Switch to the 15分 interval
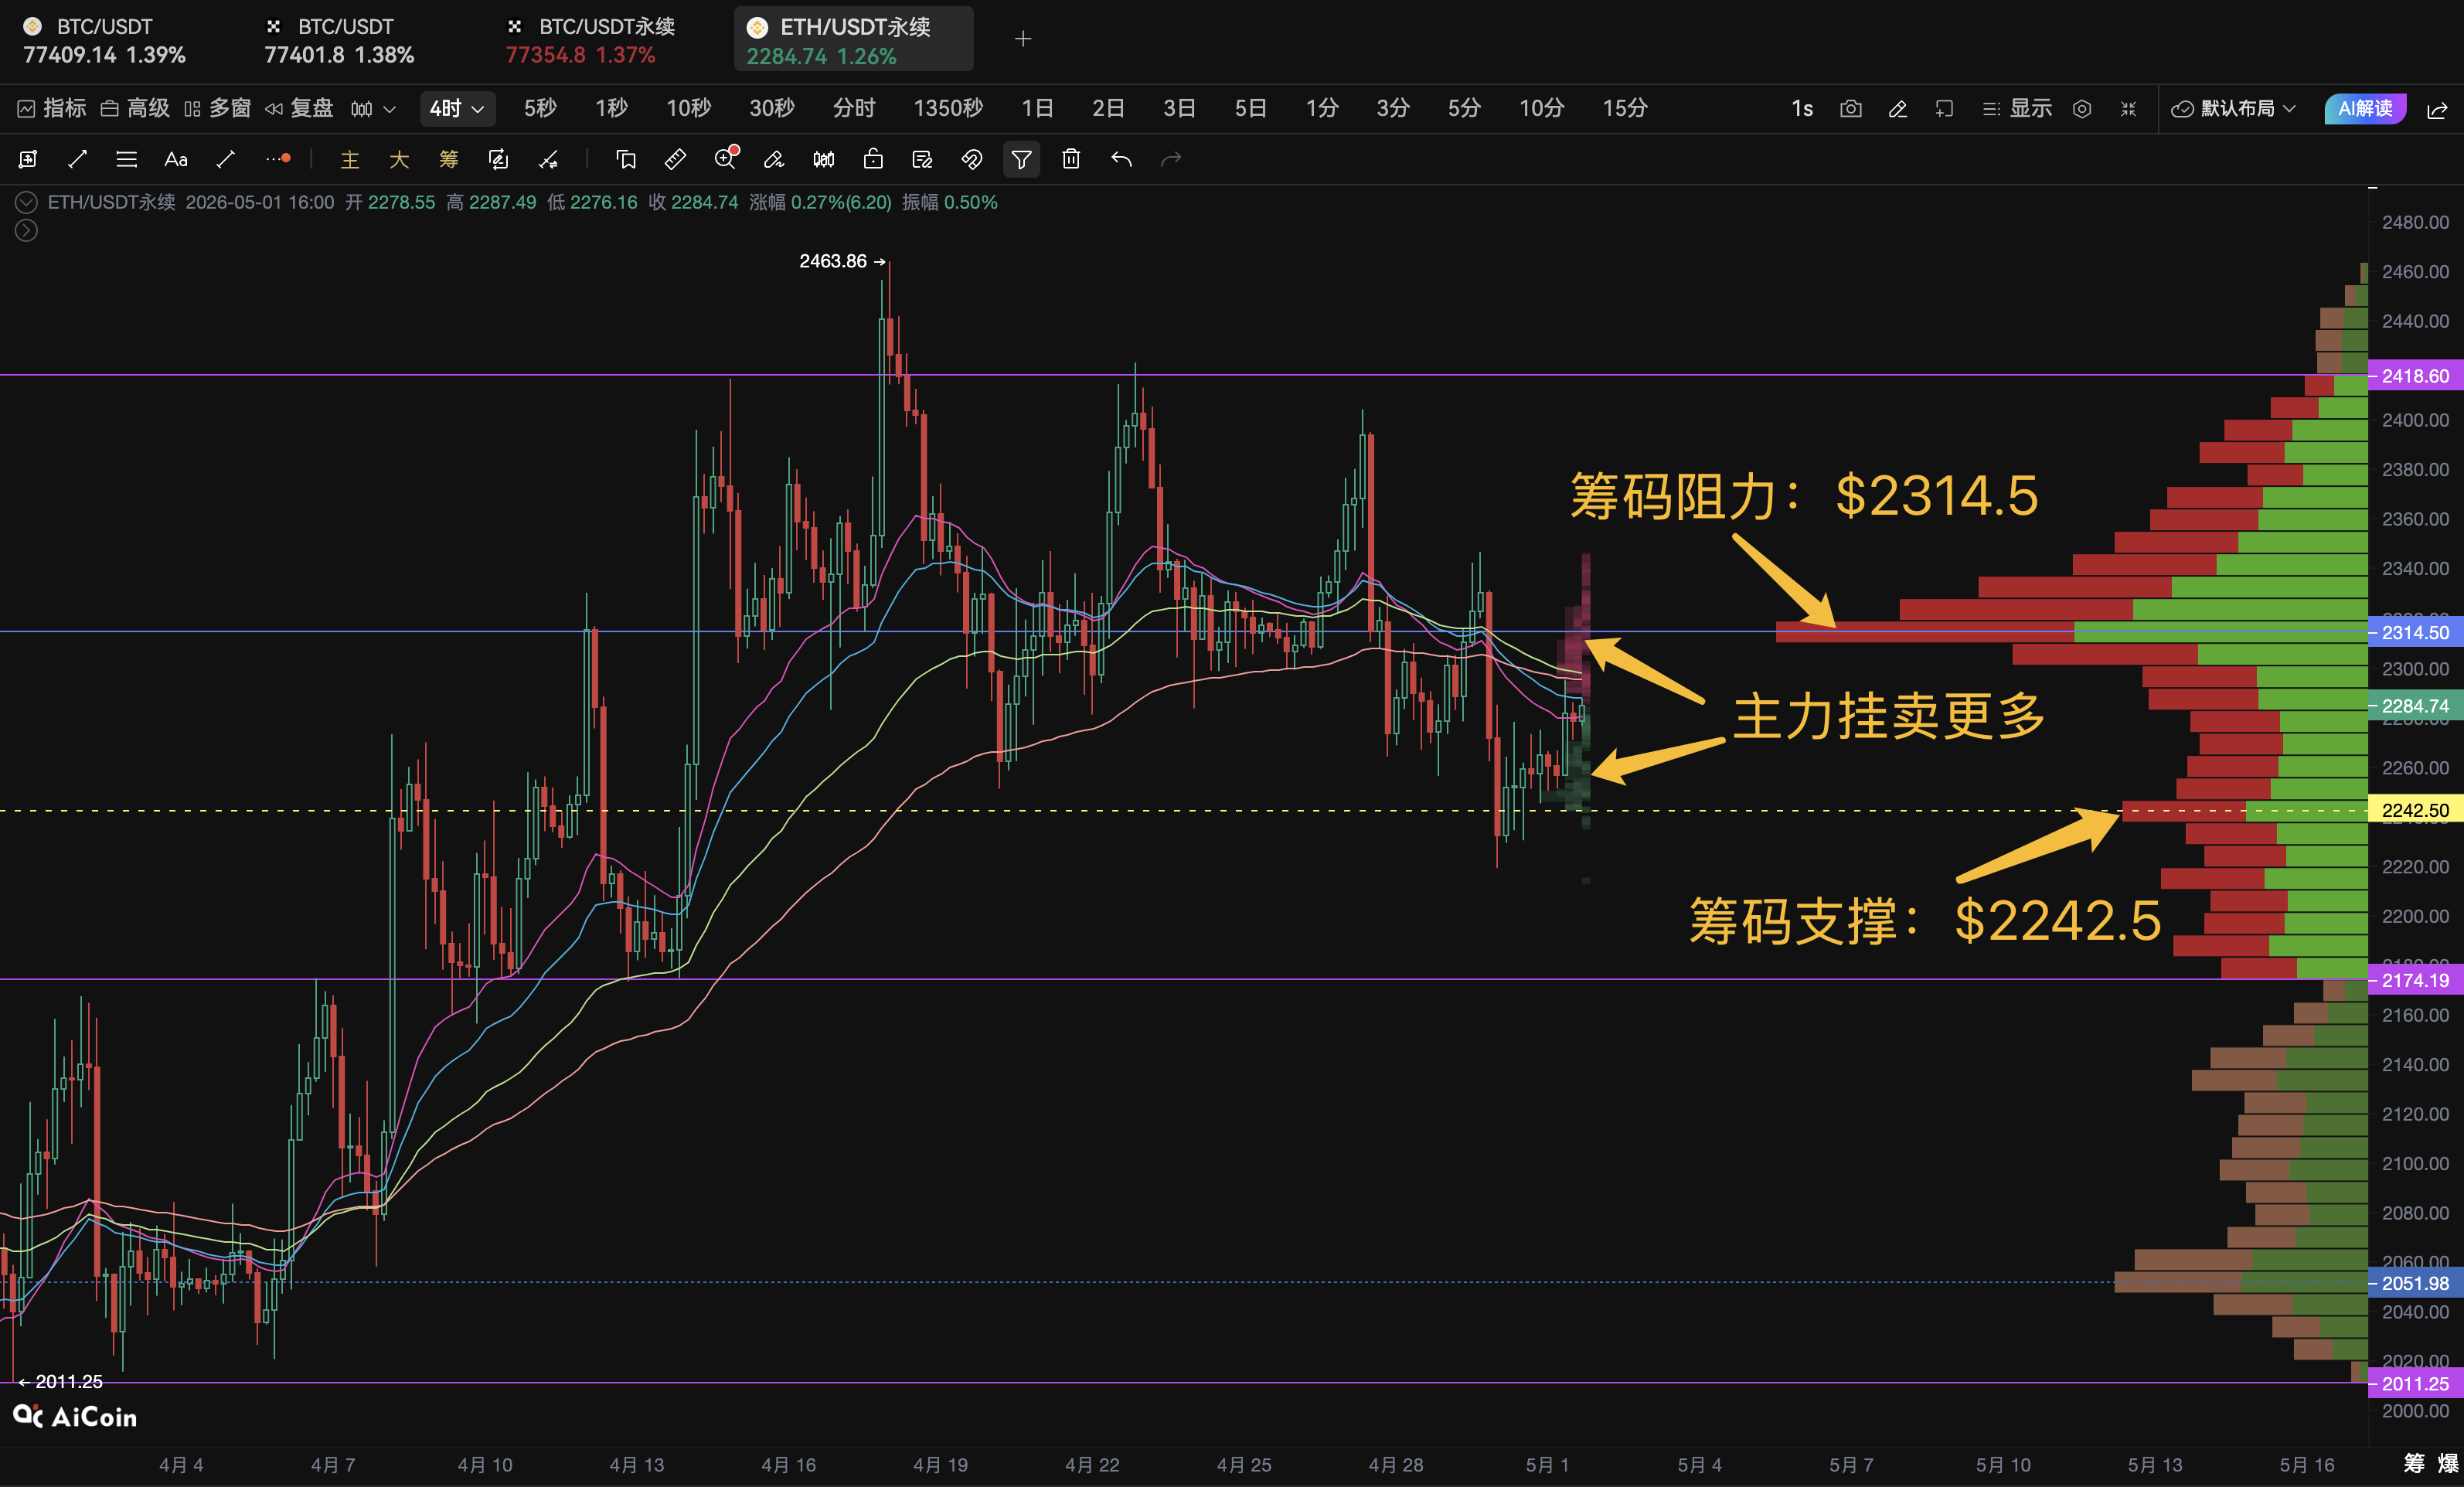Viewport: 2464px width, 1487px height. 1625,108
